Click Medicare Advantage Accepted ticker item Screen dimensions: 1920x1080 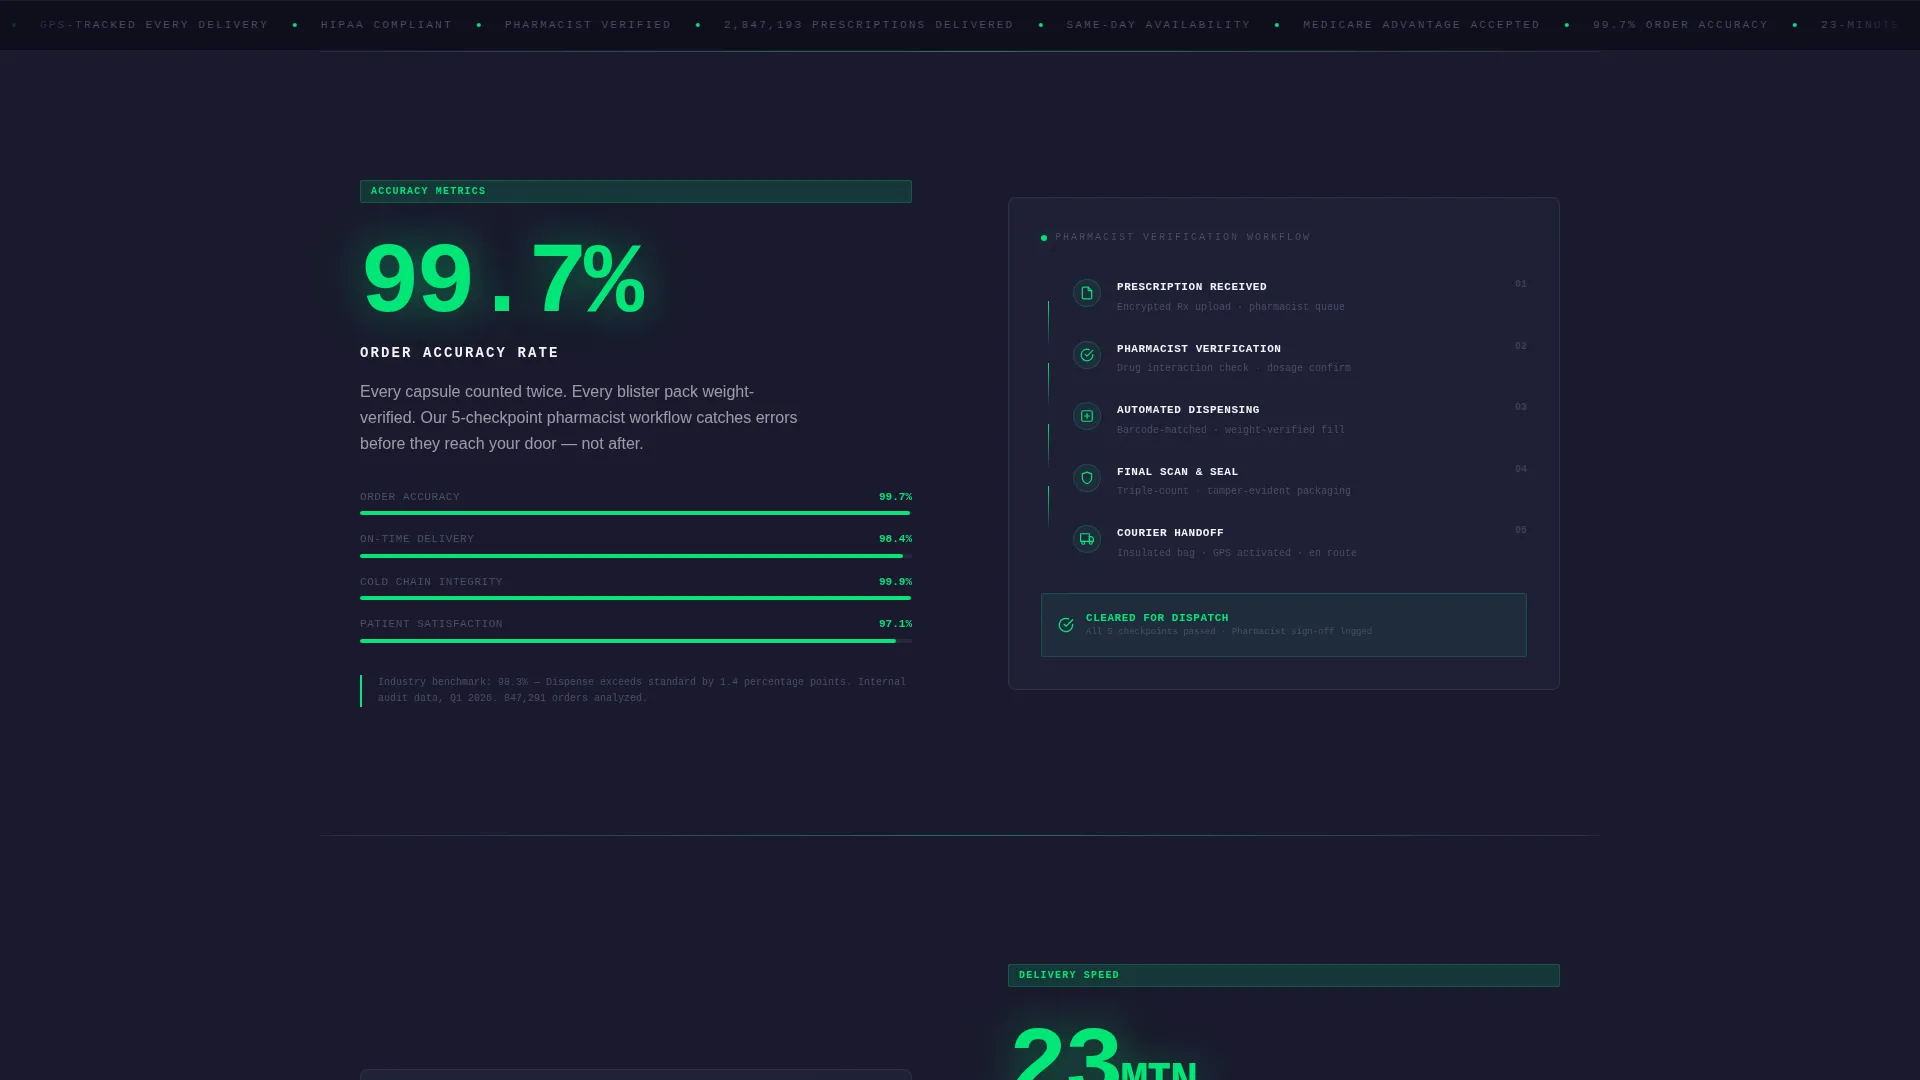pyautogui.click(x=1421, y=25)
